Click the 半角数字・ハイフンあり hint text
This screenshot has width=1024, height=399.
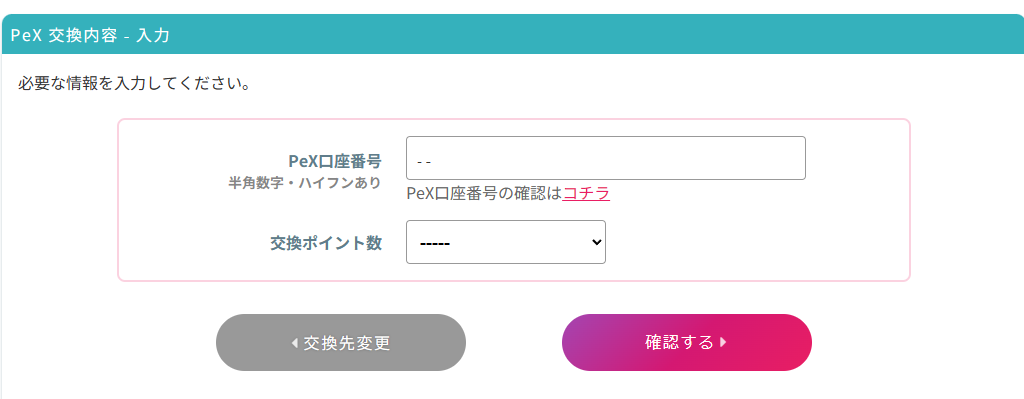click(x=304, y=183)
